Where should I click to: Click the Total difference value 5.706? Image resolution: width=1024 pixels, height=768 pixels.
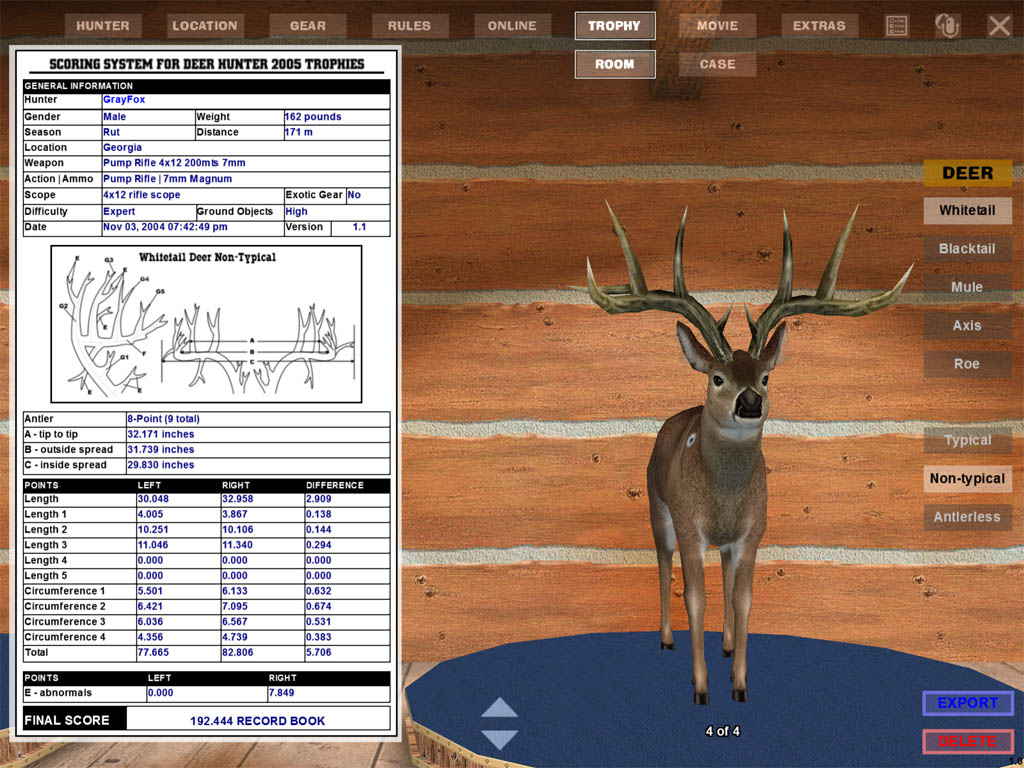click(x=319, y=652)
